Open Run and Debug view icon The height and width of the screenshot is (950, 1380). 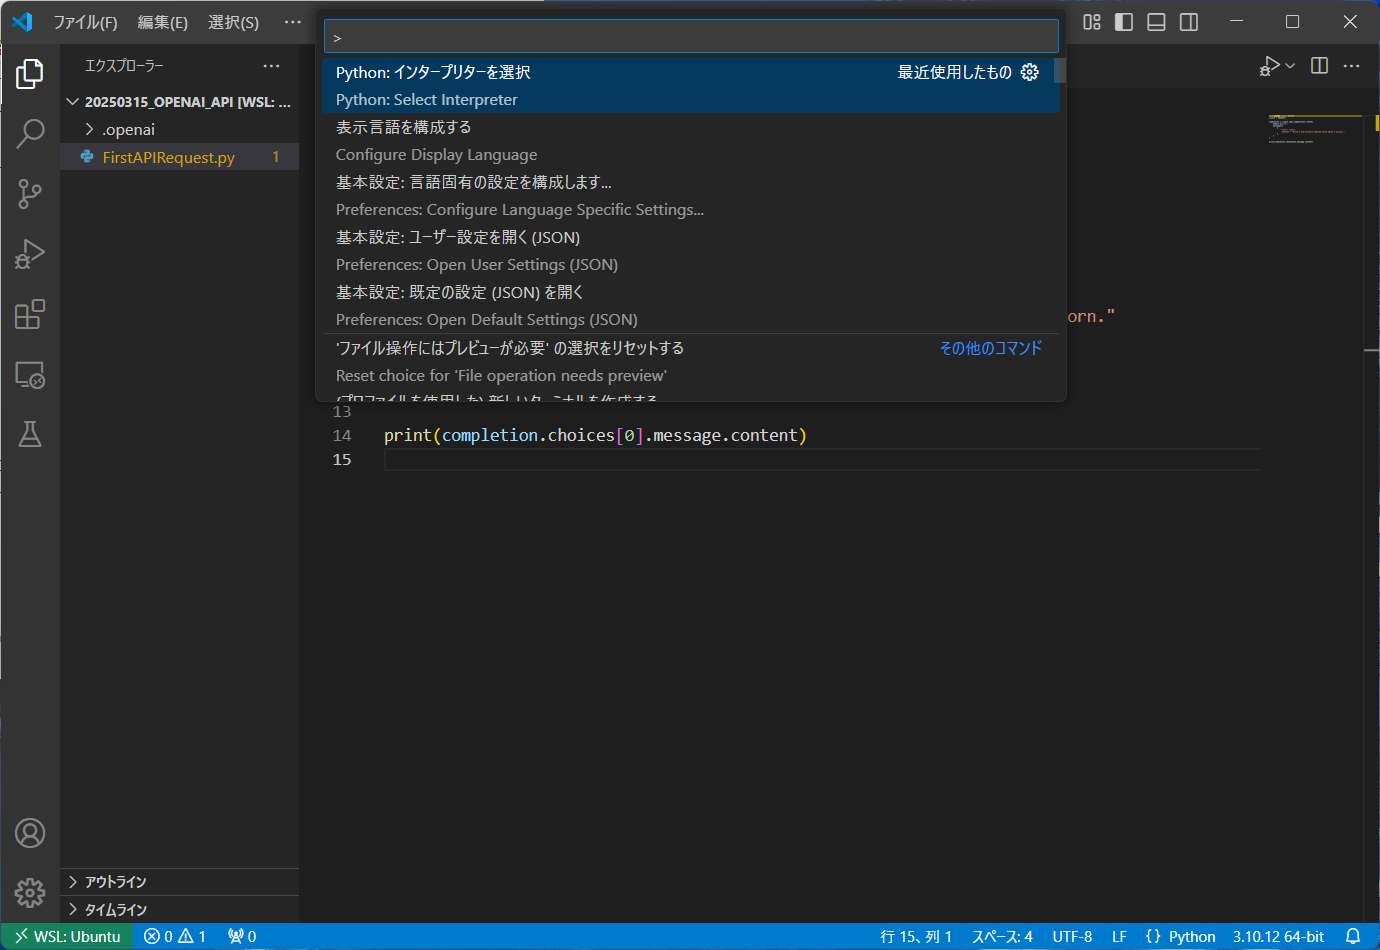[x=30, y=253]
